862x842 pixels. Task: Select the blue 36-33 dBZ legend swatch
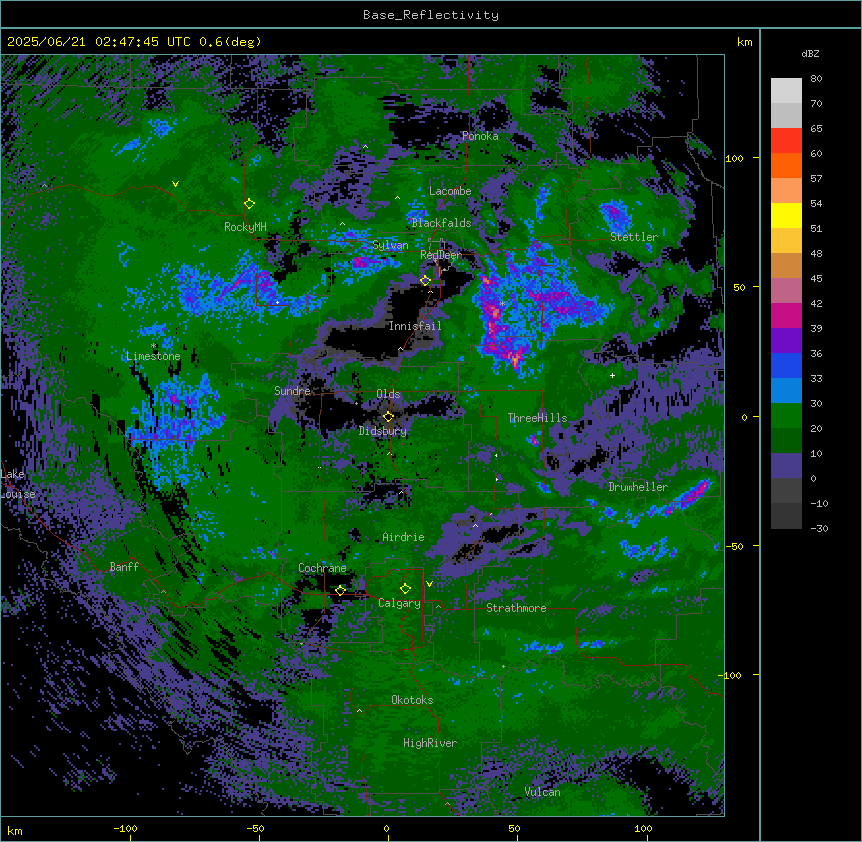pyautogui.click(x=786, y=365)
